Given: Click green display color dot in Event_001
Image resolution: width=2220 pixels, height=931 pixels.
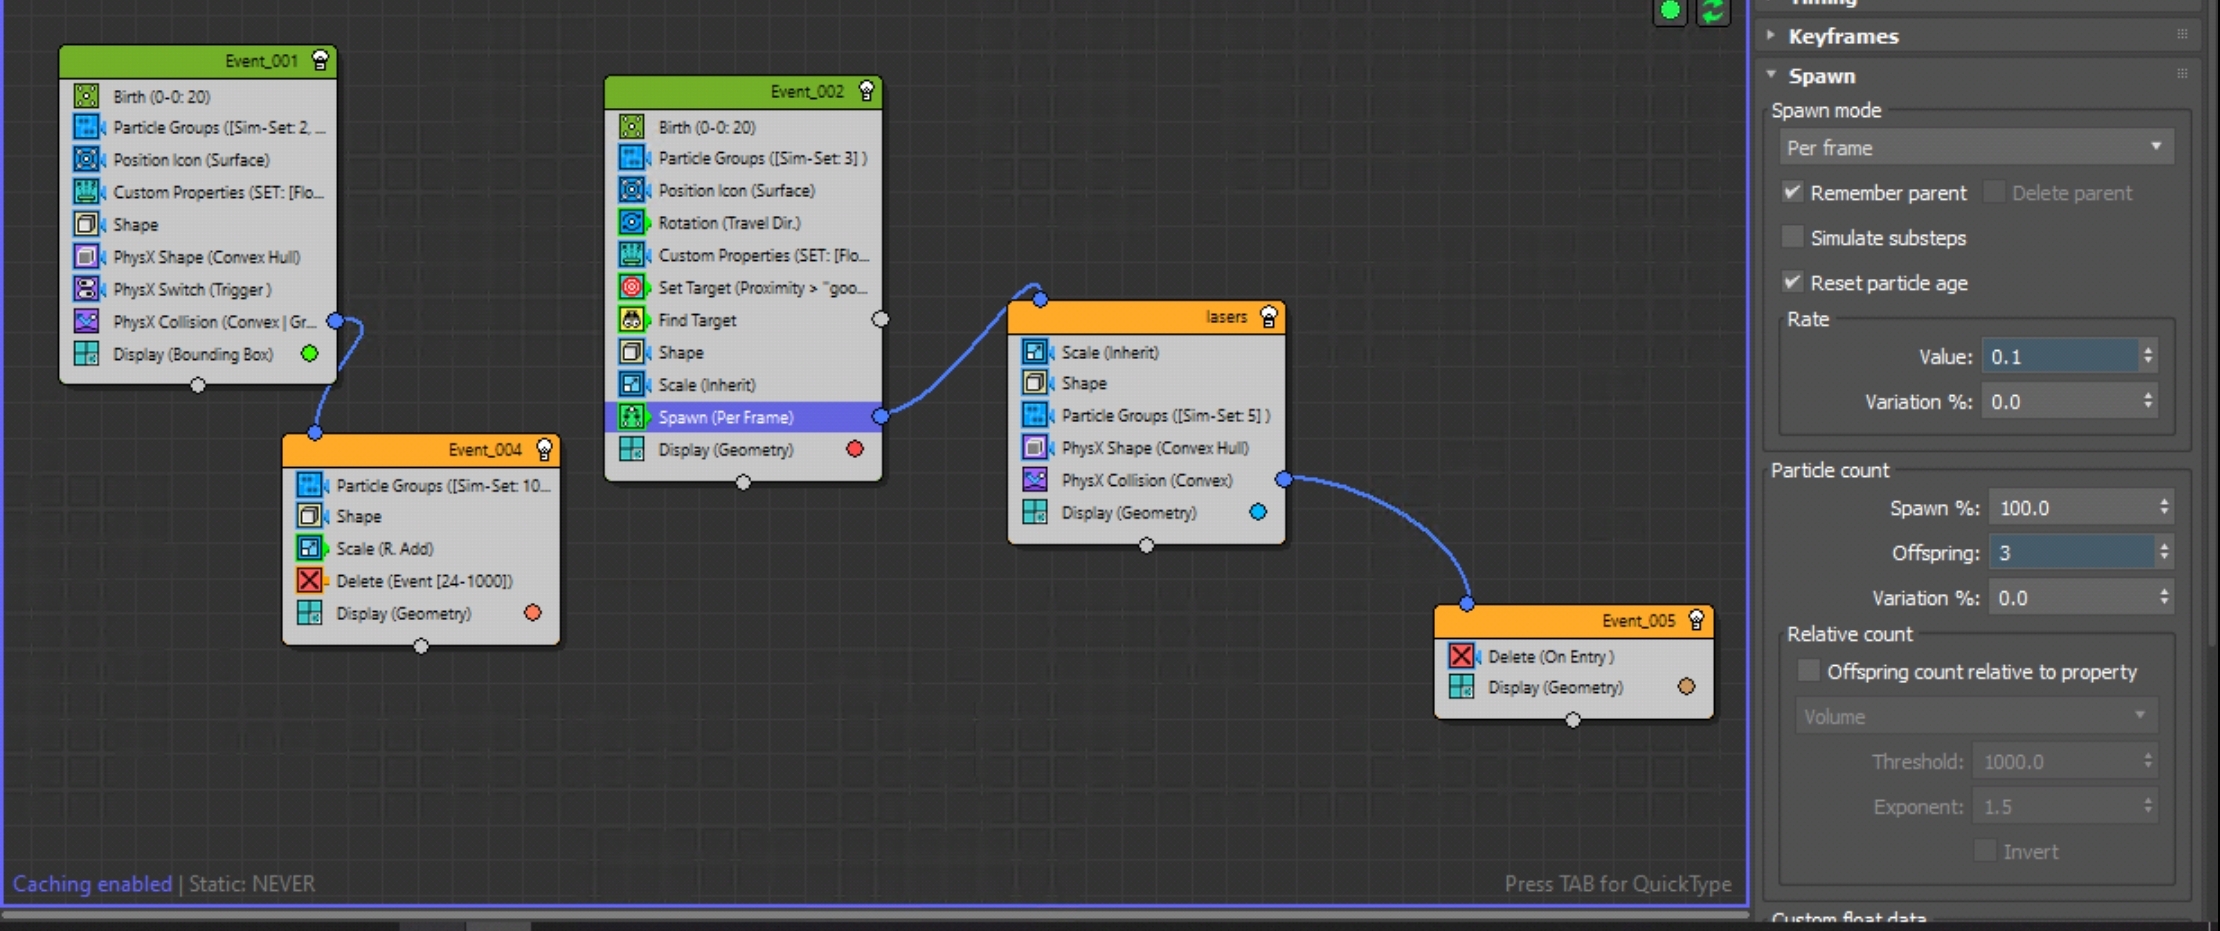Looking at the screenshot, I should tap(310, 353).
